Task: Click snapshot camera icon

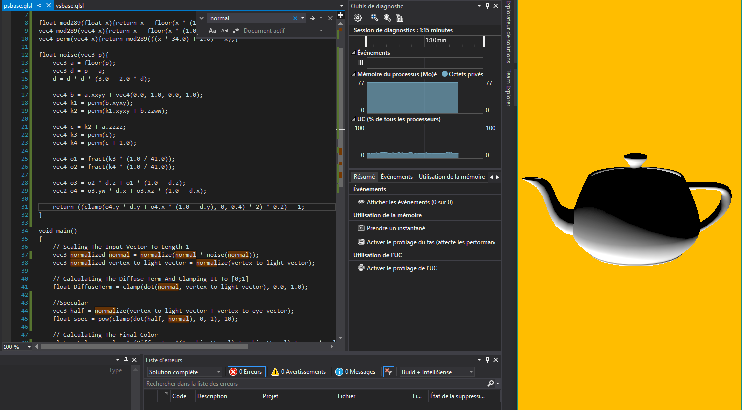Action: (x=361, y=228)
